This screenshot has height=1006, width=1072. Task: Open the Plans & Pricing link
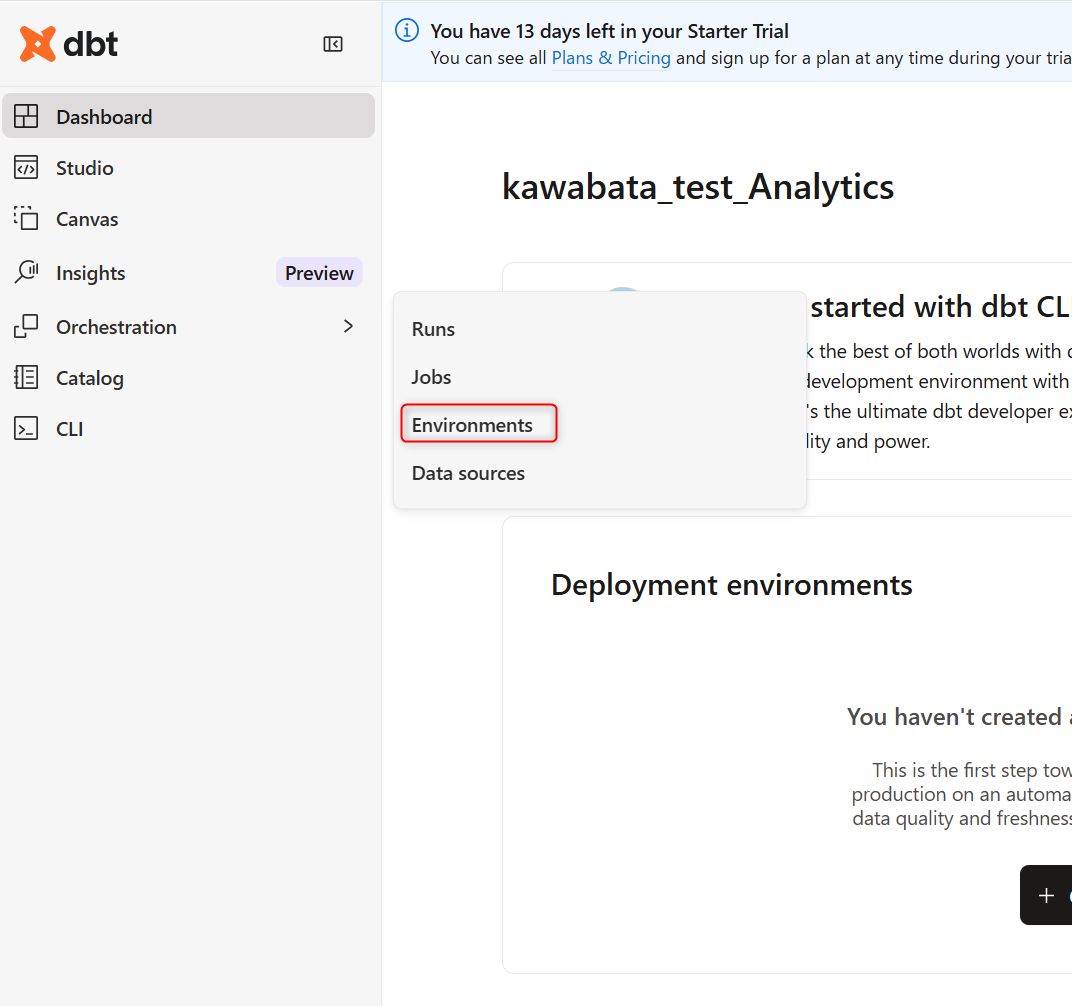(x=611, y=58)
